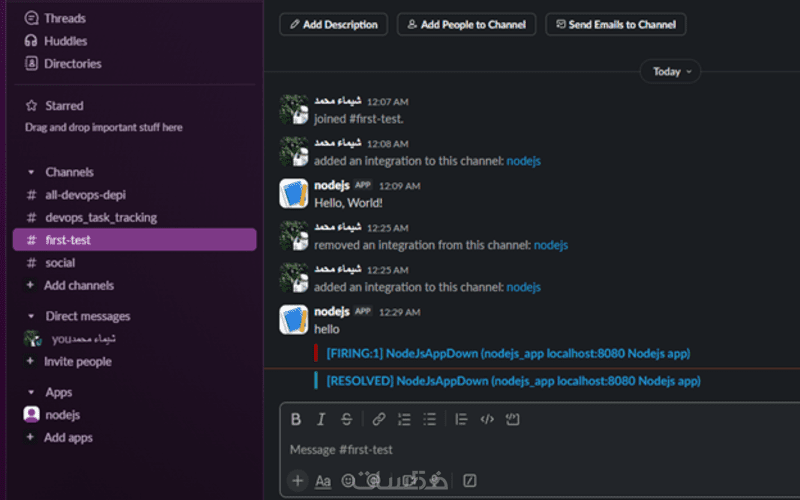Viewport: 800px width, 500px height.
Task: Toggle italic text formatting
Action: pos(321,419)
